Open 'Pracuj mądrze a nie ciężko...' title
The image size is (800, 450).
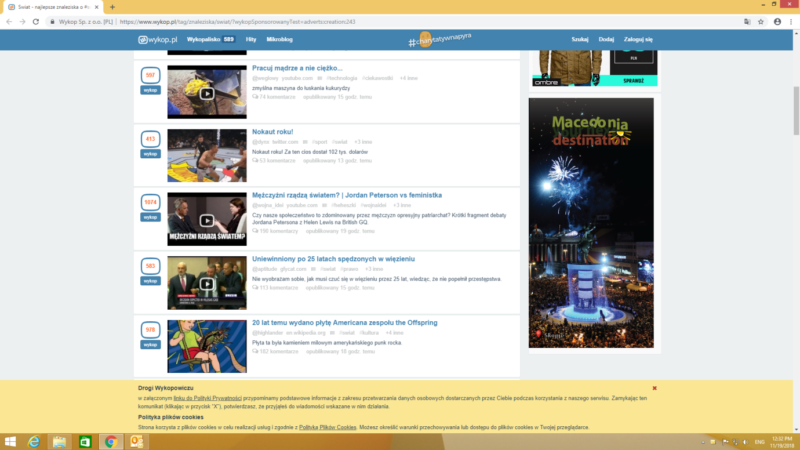297,68
